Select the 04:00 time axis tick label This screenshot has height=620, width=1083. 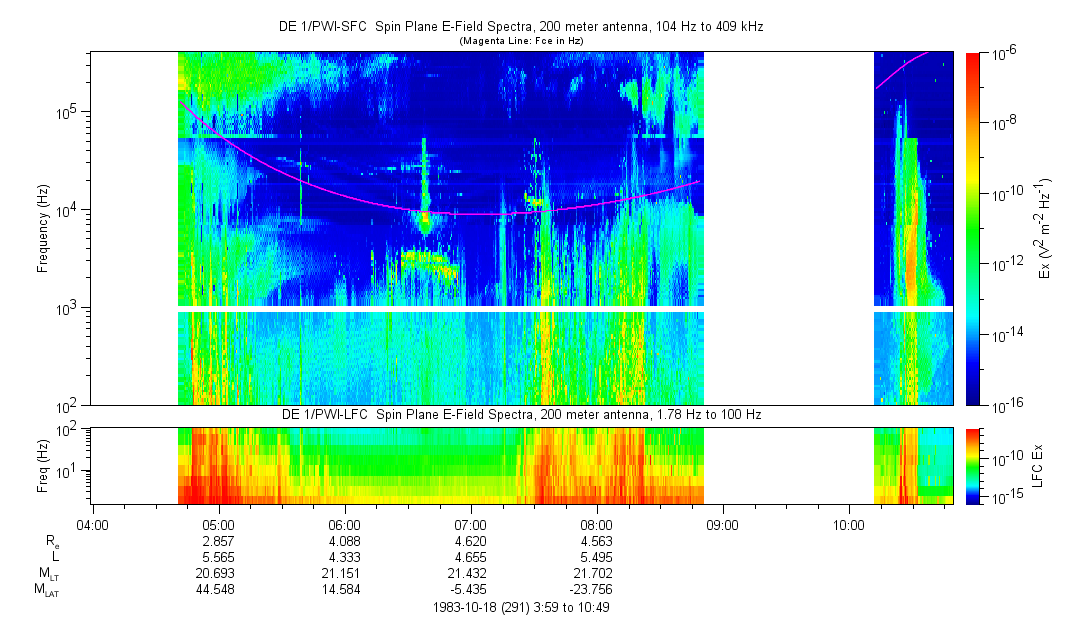pyautogui.click(x=92, y=523)
